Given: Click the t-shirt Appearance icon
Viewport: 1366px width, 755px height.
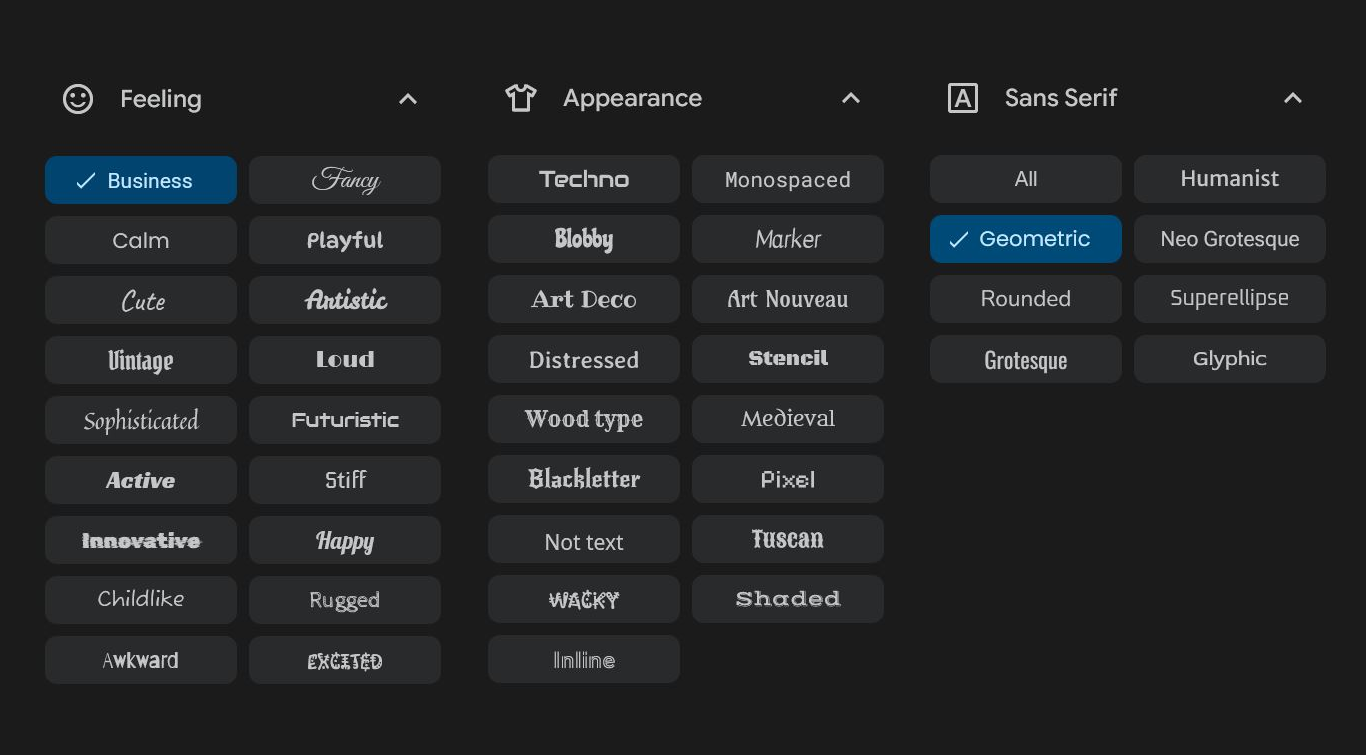Looking at the screenshot, I should 520,97.
